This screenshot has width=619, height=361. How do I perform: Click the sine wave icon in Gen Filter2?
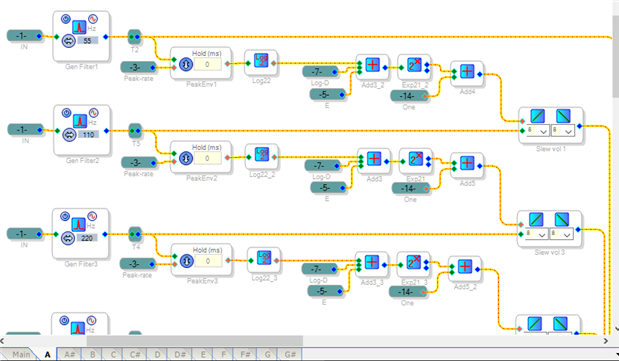[94, 113]
